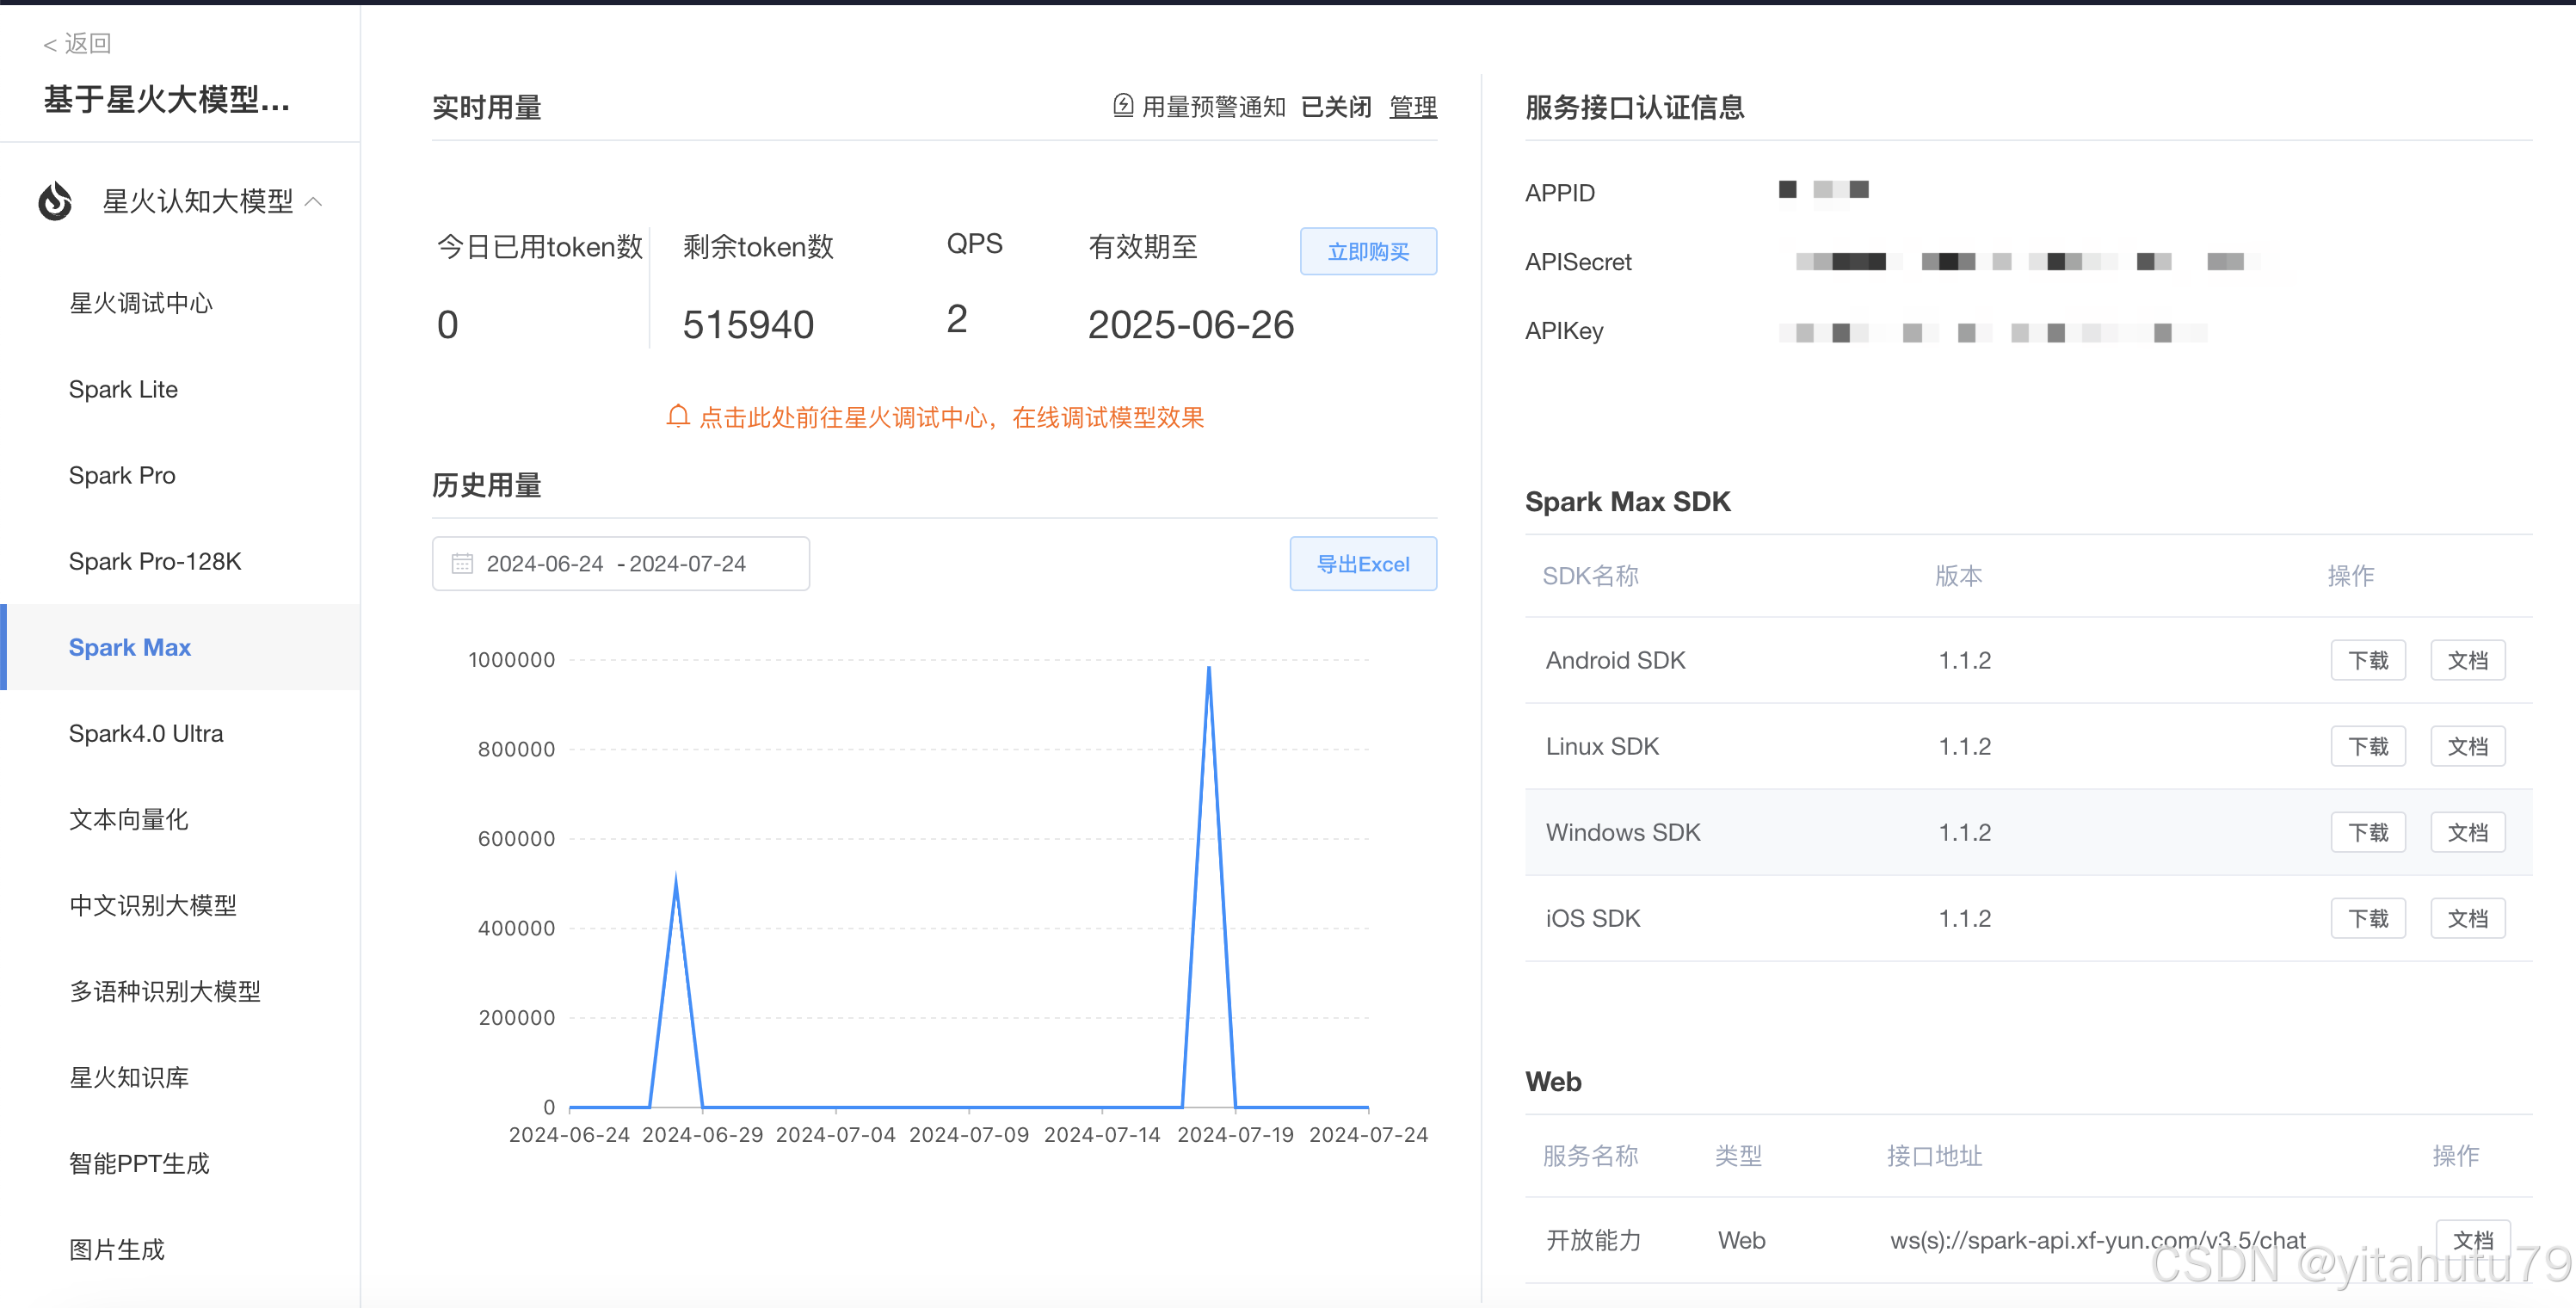This screenshot has width=2576, height=1308.
Task: Click the 导出Excel button
Action: tap(1362, 563)
